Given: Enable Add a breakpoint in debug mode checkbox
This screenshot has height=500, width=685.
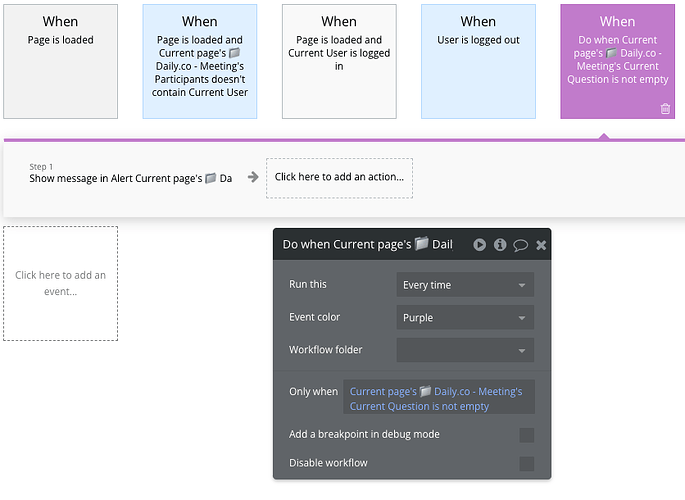Looking at the screenshot, I should [526, 435].
